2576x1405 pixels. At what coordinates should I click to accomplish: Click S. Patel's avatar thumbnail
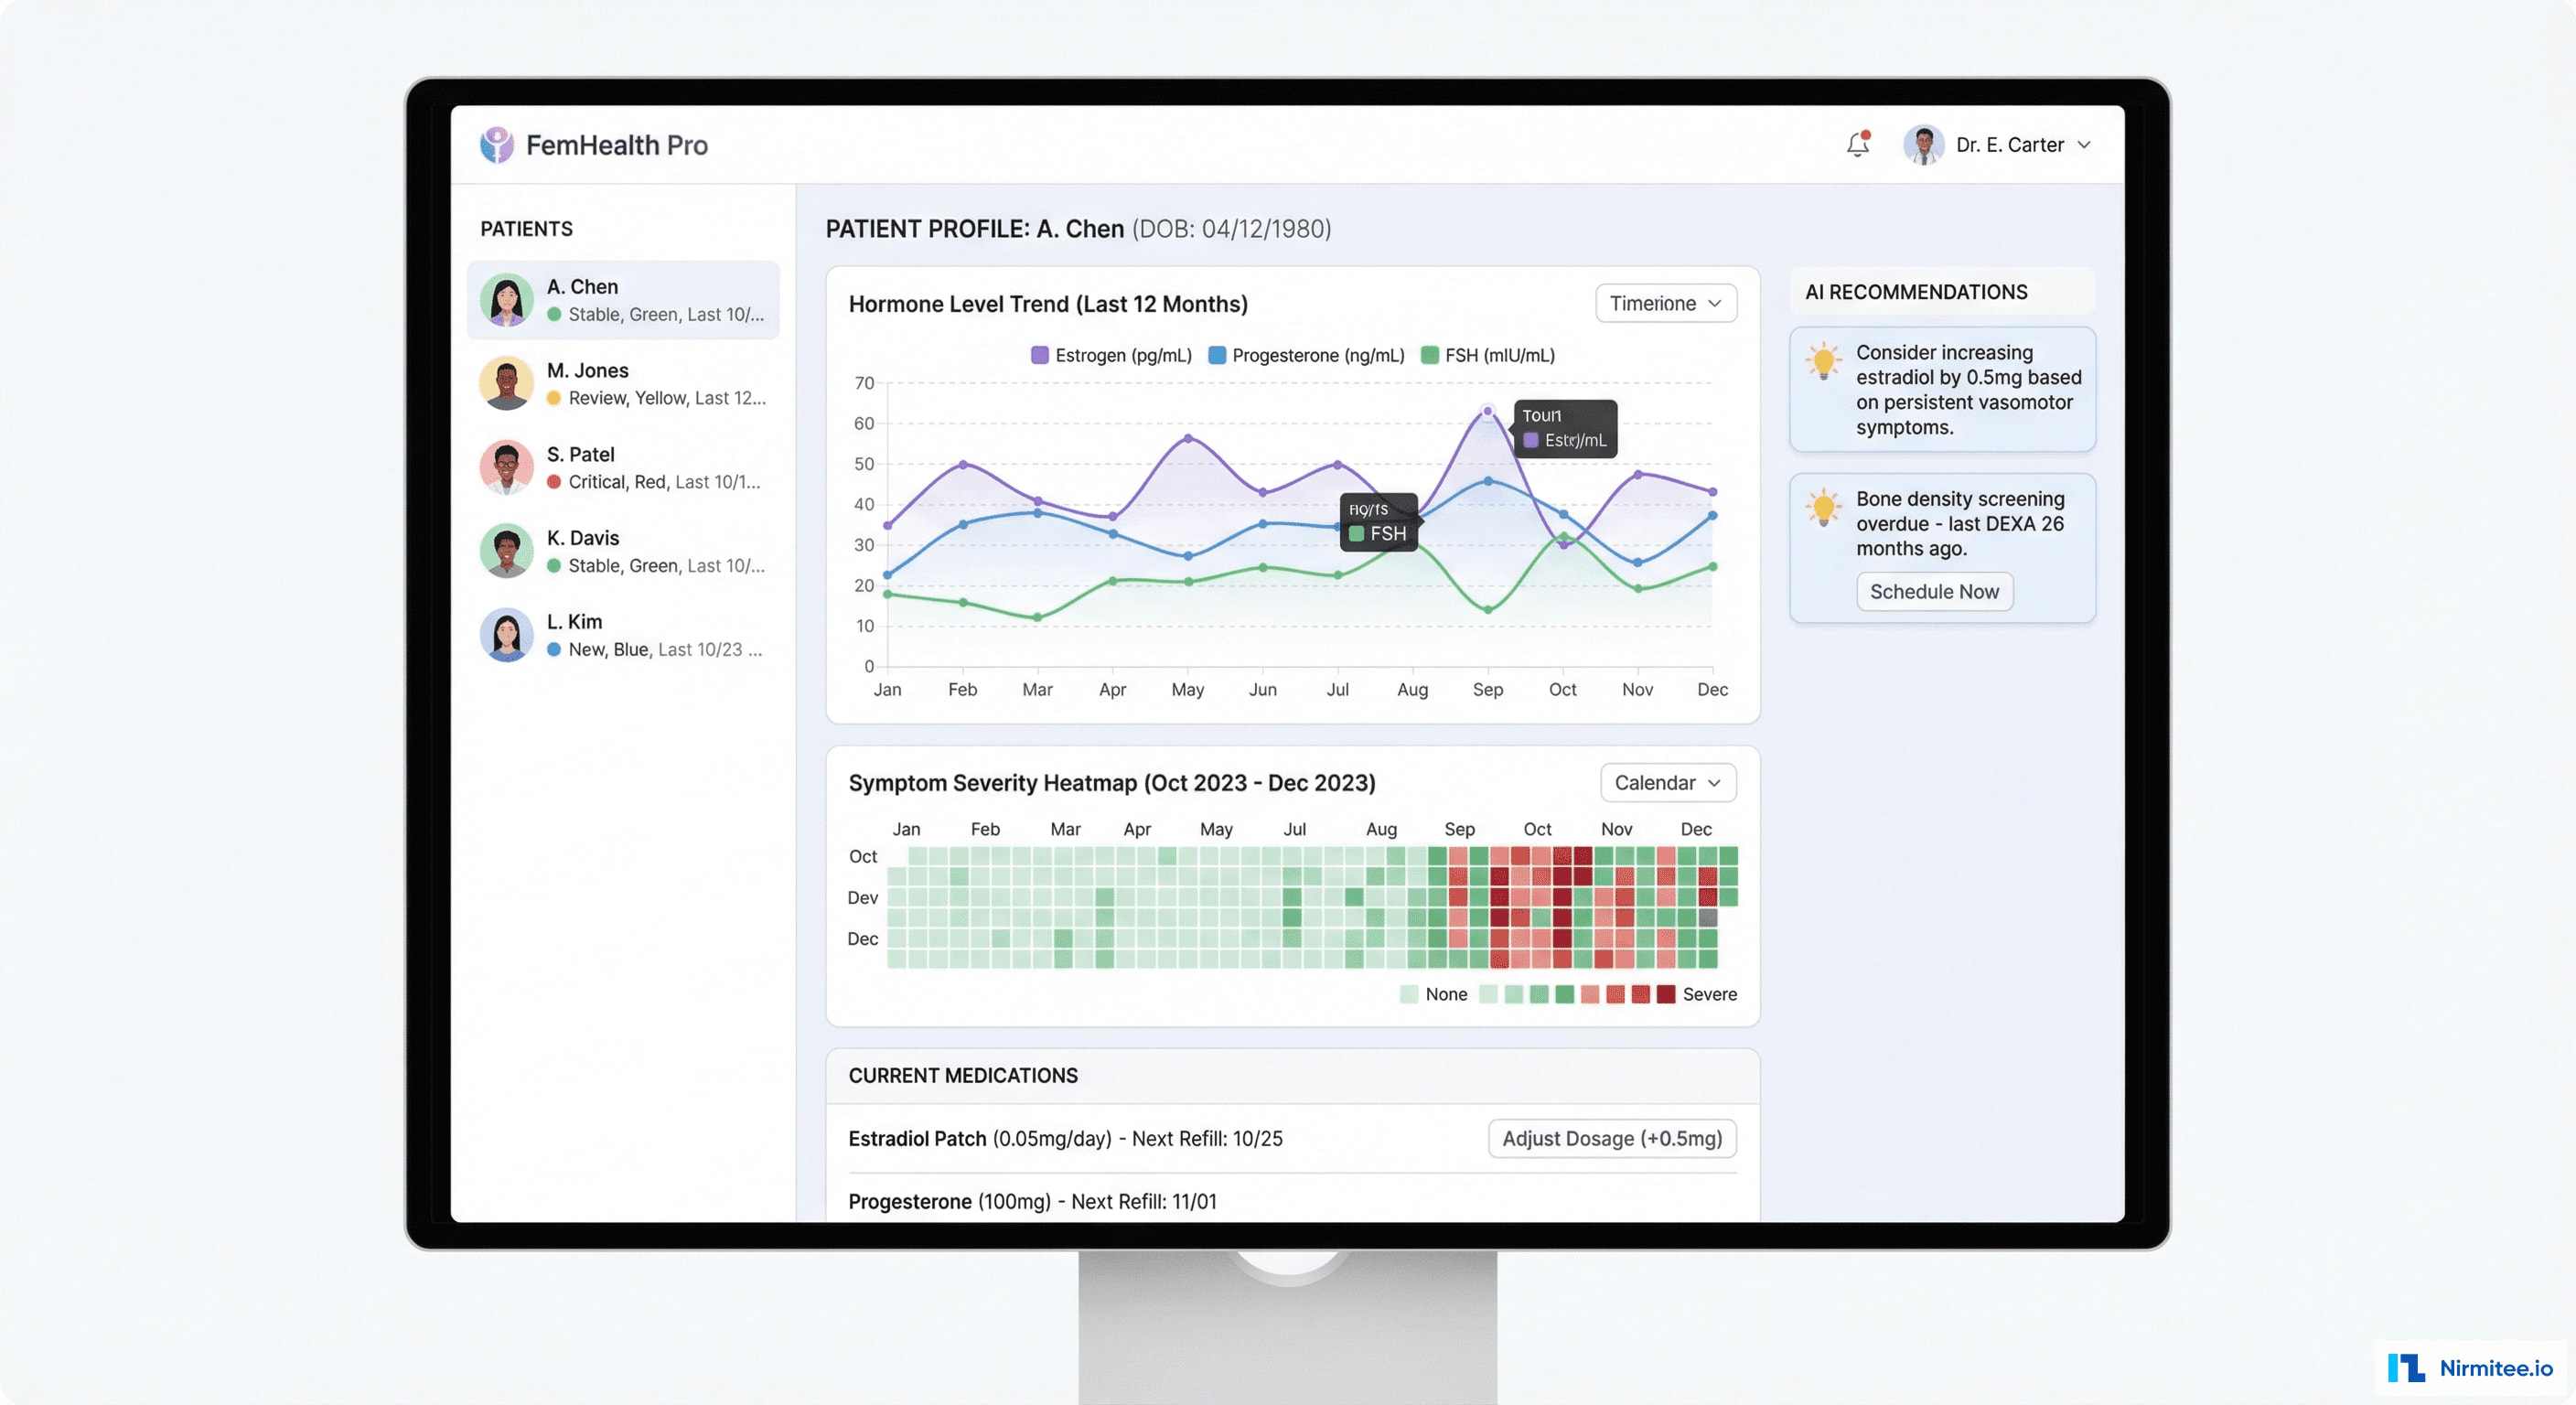[508, 467]
